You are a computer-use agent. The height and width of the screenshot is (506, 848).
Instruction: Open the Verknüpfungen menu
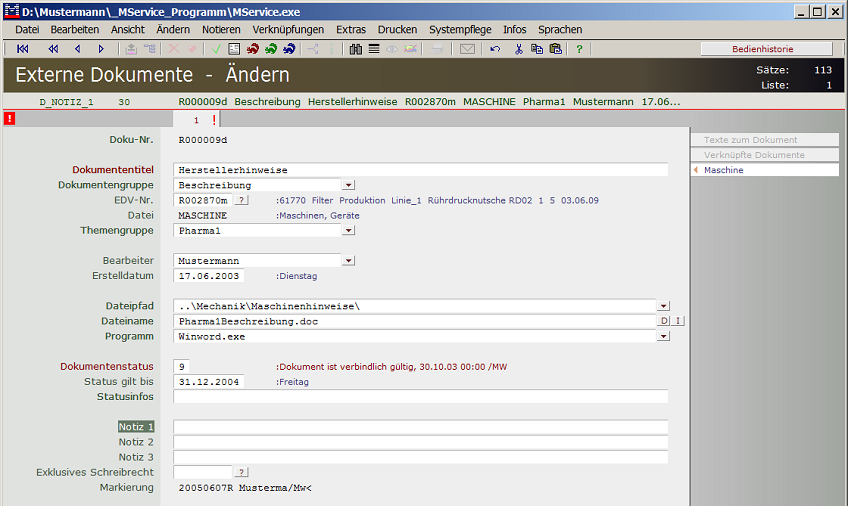click(288, 30)
